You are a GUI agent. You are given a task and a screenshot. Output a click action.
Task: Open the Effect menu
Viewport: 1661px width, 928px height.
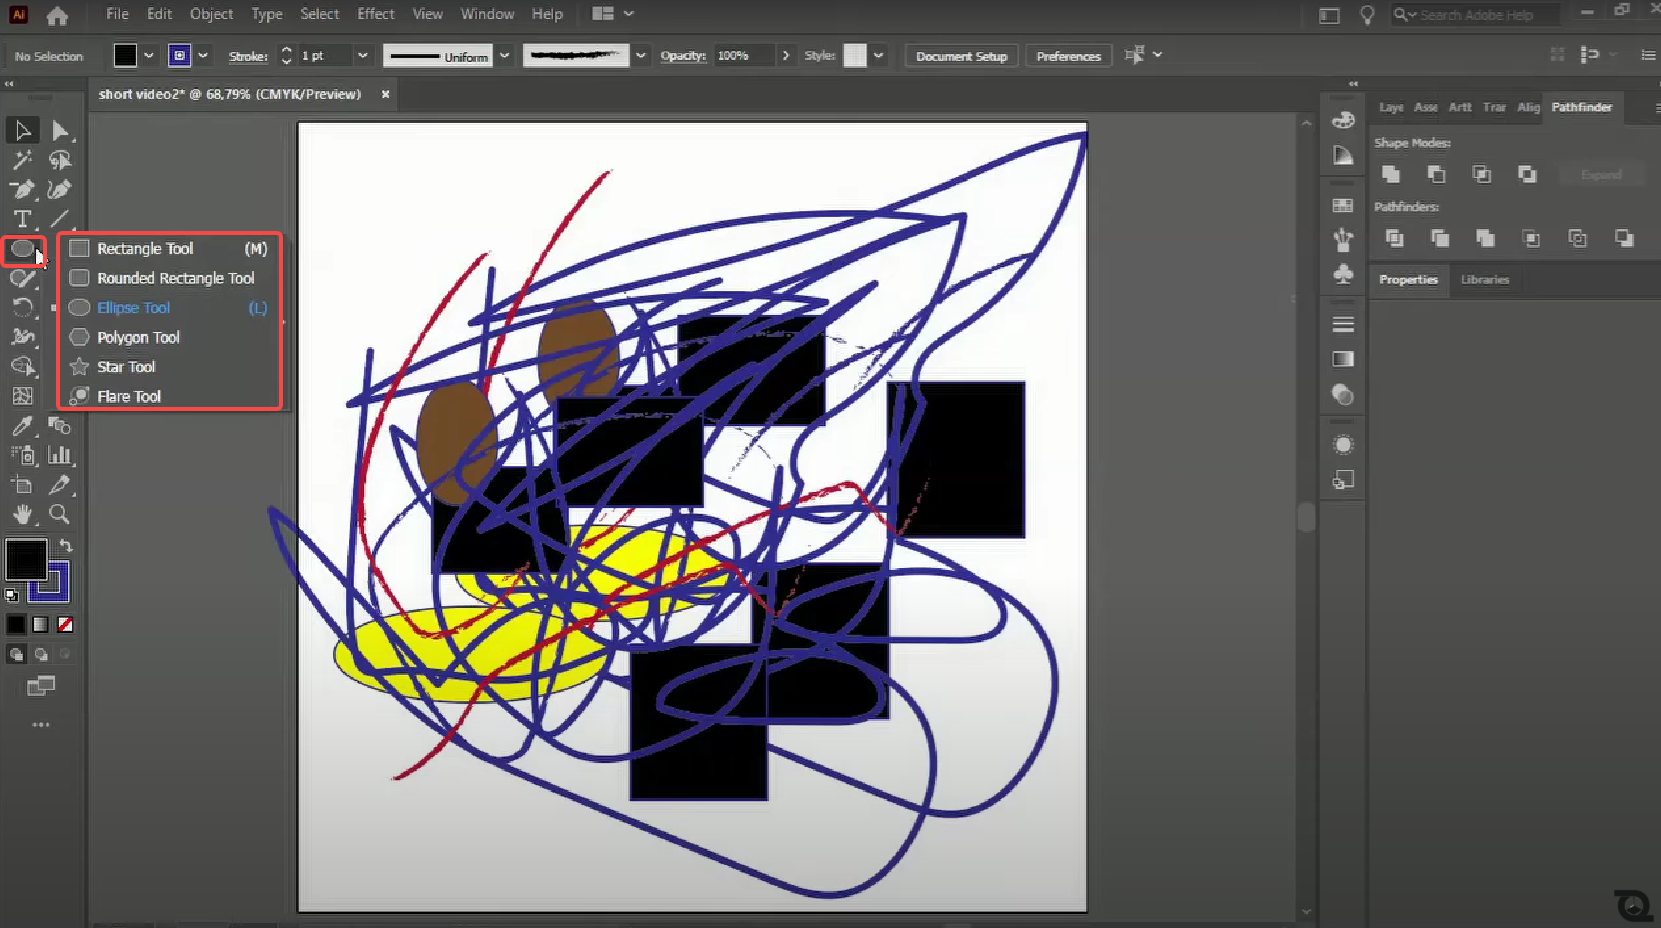click(x=376, y=14)
